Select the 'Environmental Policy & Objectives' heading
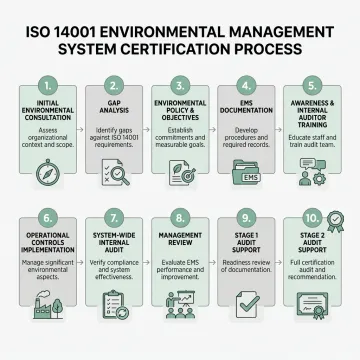This screenshot has height=360, width=360. click(x=180, y=110)
